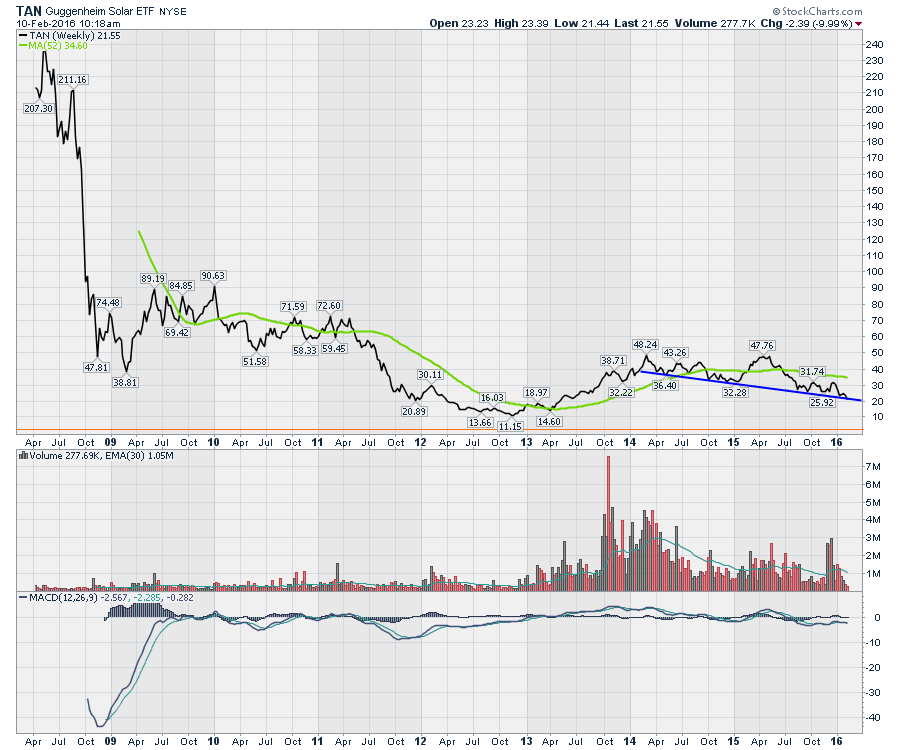
Task: Click the 43.26 price label
Action: [675, 353]
